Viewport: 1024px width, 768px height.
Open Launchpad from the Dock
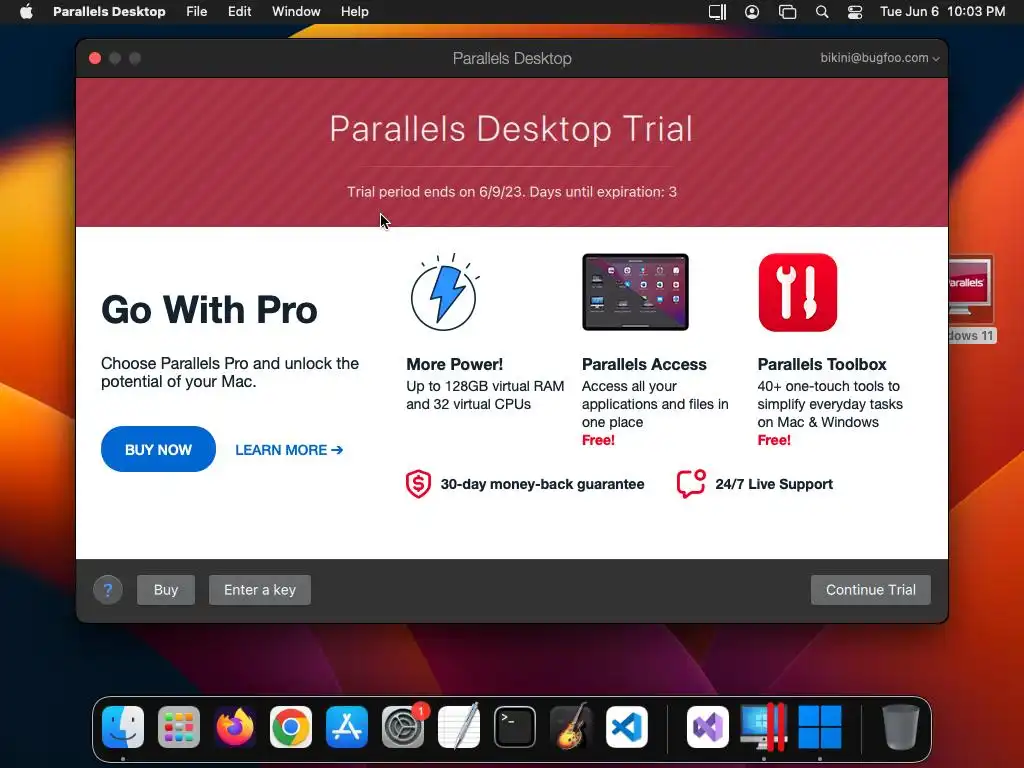click(179, 727)
